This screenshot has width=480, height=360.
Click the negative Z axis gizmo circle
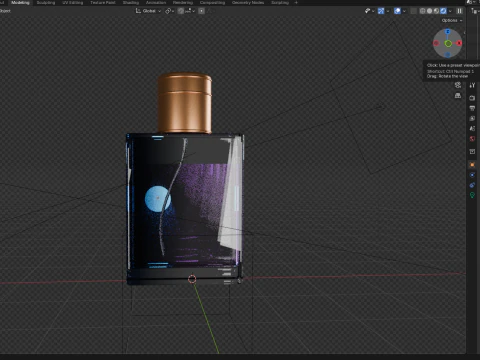pyautogui.click(x=448, y=54)
